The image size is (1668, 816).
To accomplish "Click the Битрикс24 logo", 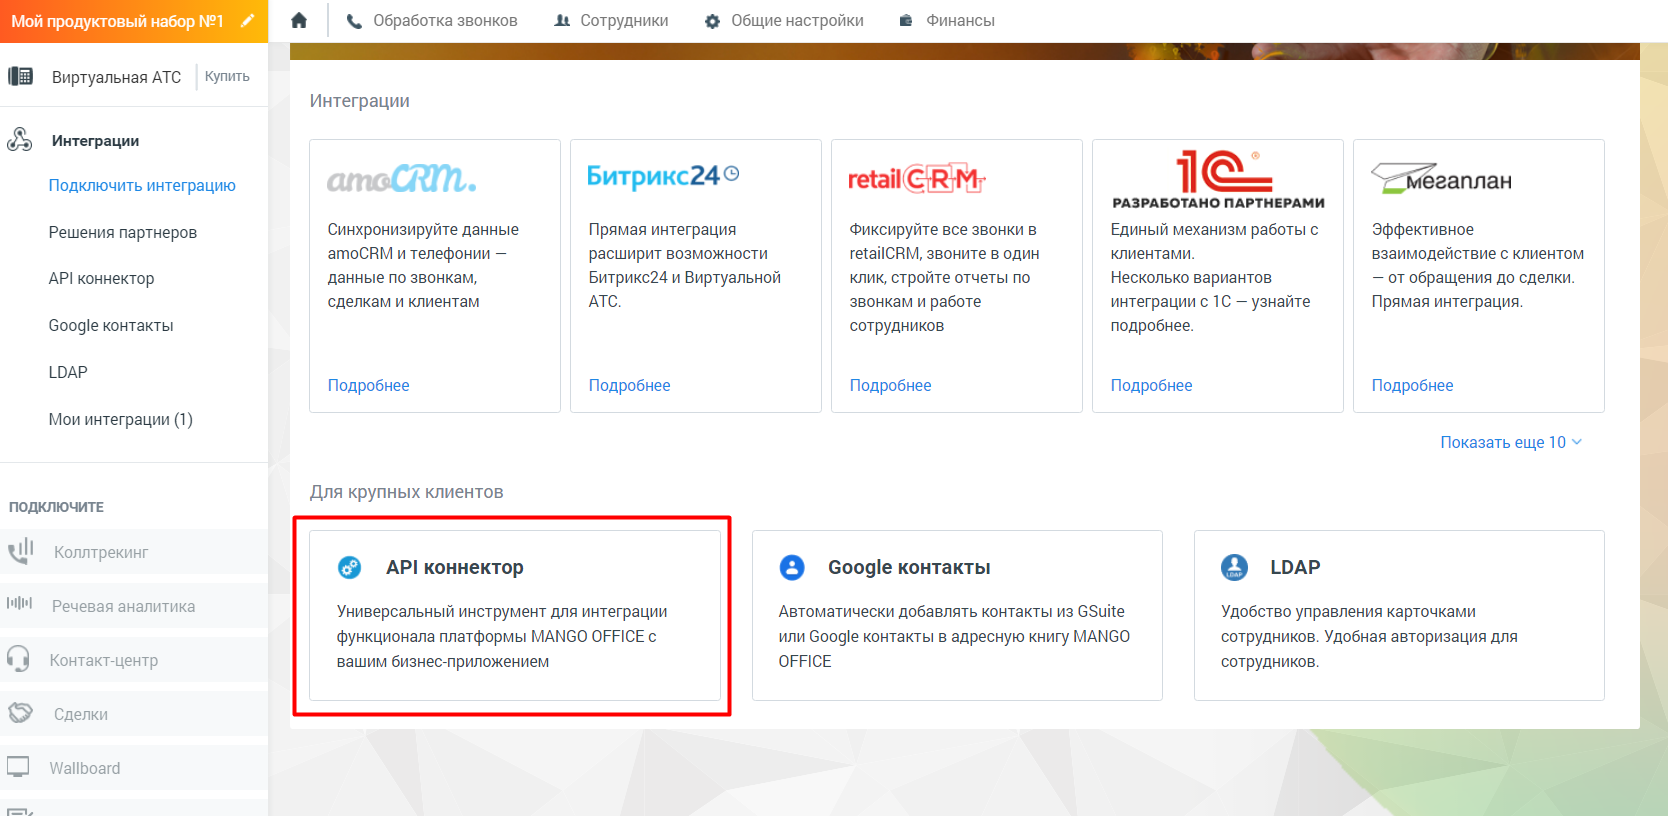I will point(663,176).
